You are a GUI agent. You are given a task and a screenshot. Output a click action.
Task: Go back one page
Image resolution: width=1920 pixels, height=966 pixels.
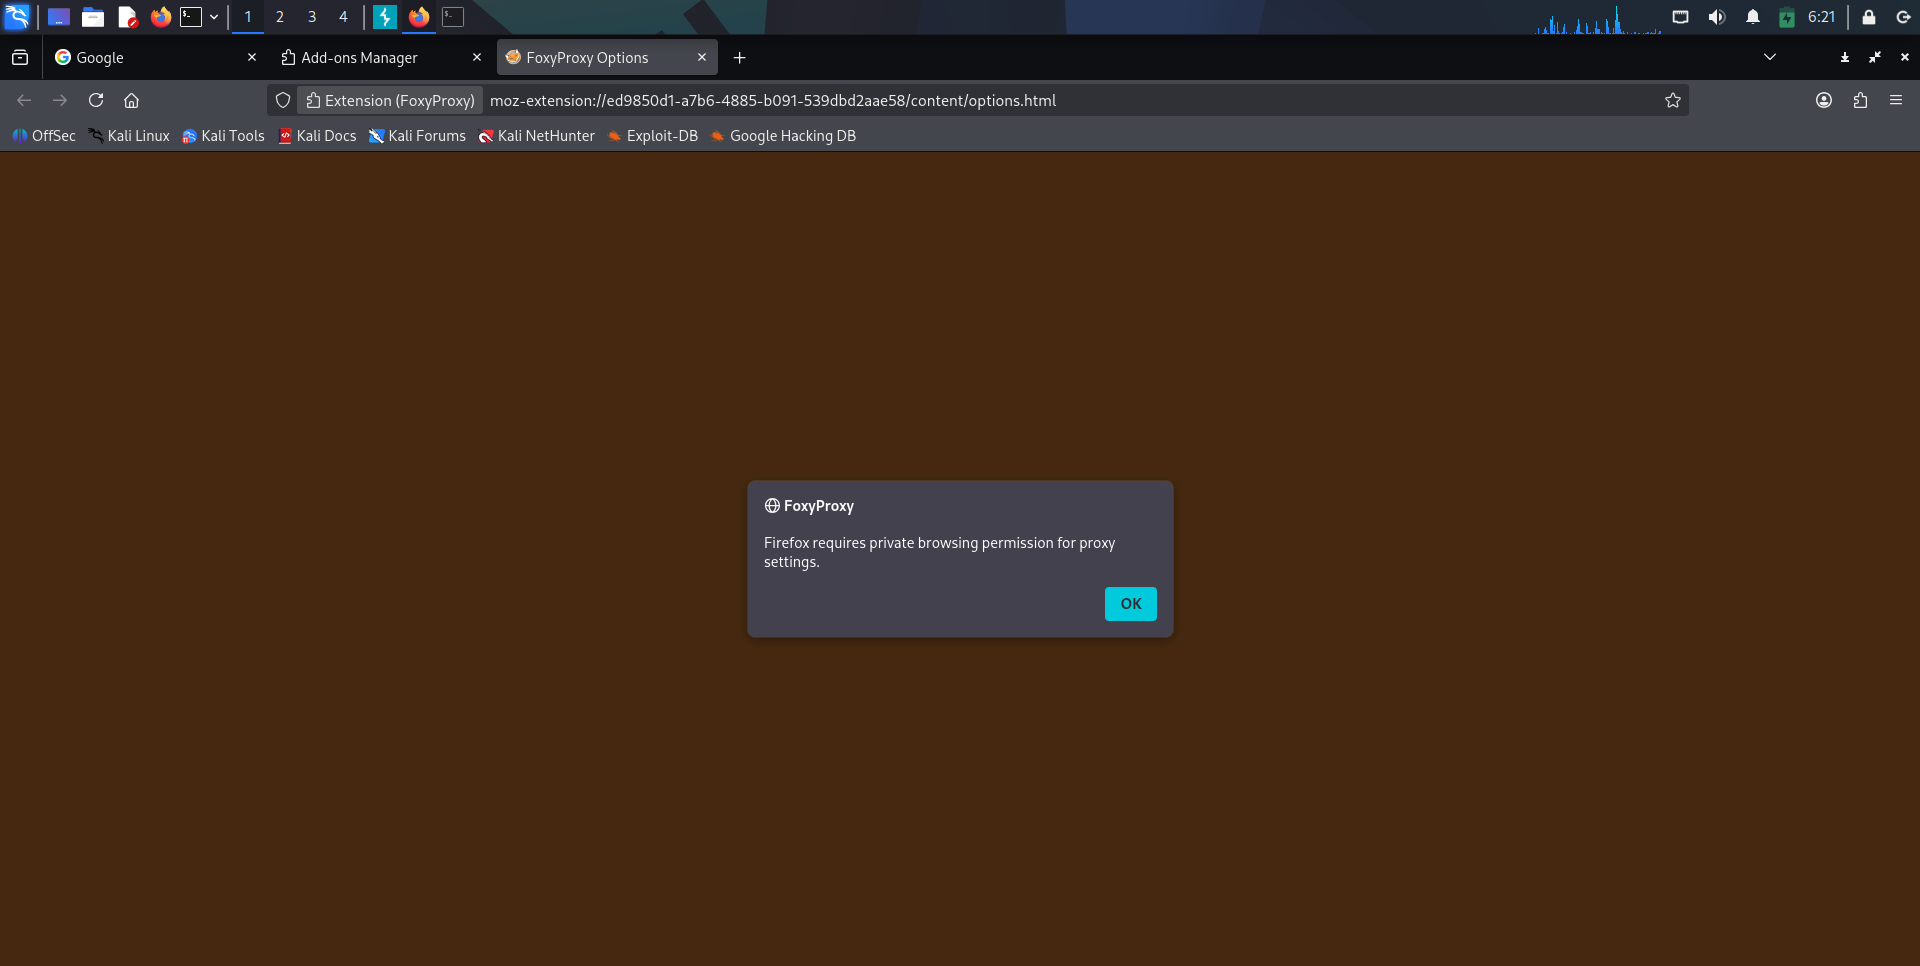coord(24,100)
